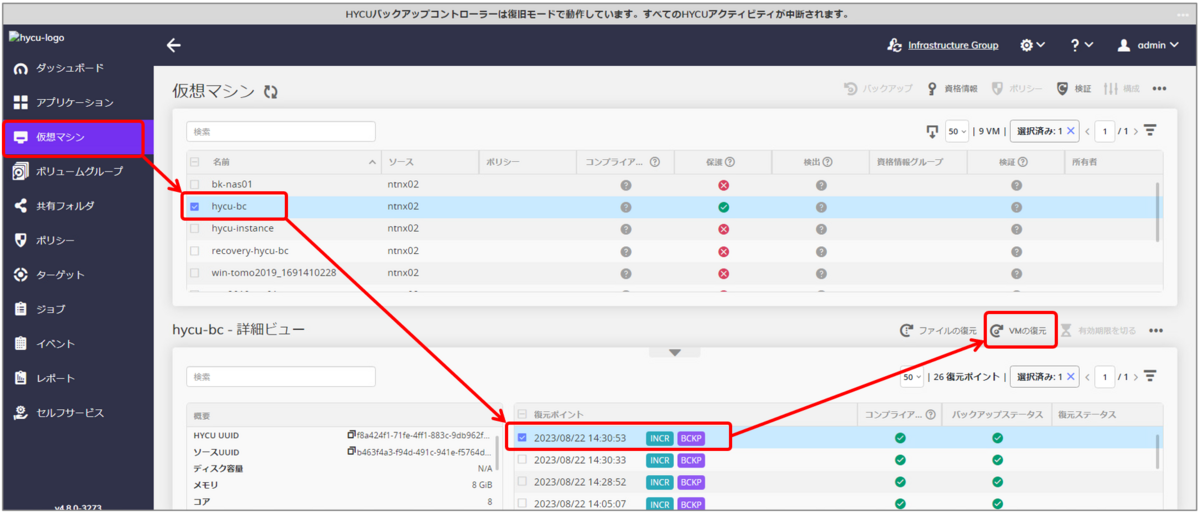Uncheck the hycu-bc checkbox

pyautogui.click(x=194, y=206)
